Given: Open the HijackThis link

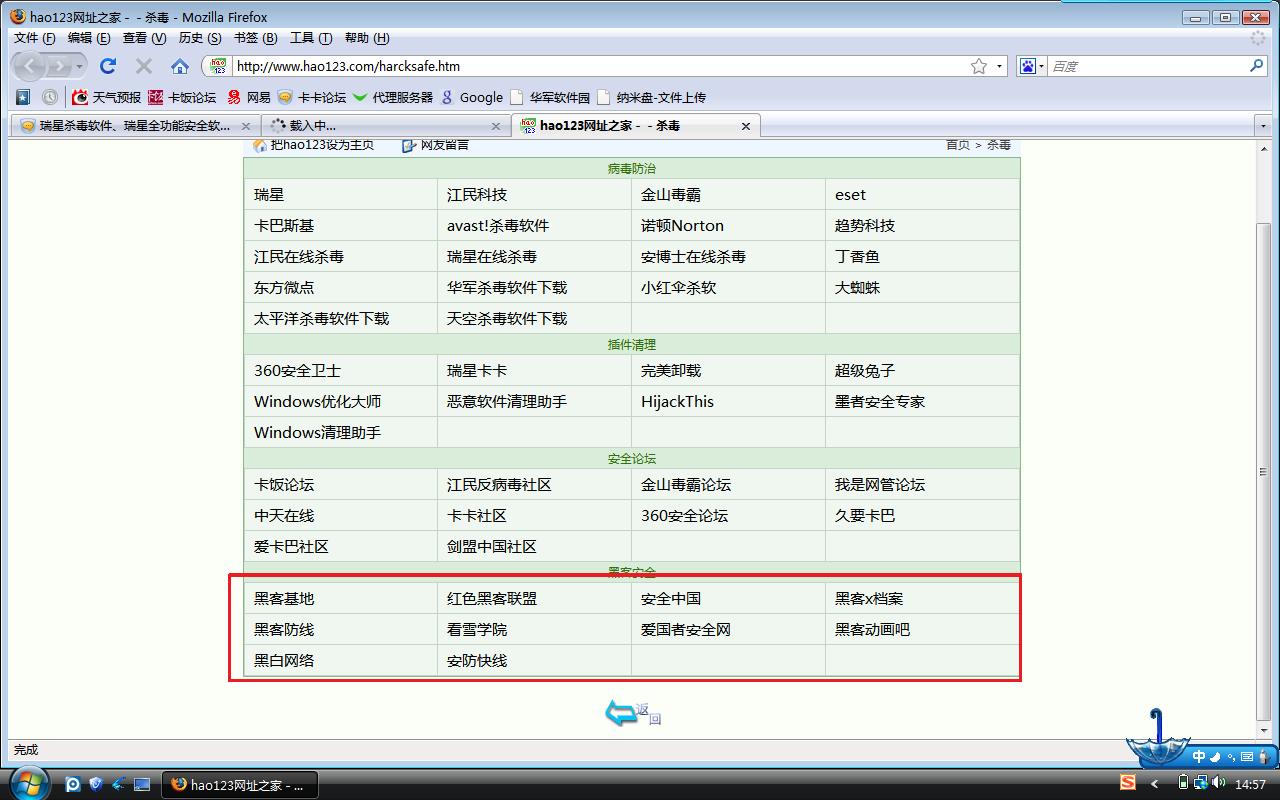Looking at the screenshot, I should pos(678,402).
